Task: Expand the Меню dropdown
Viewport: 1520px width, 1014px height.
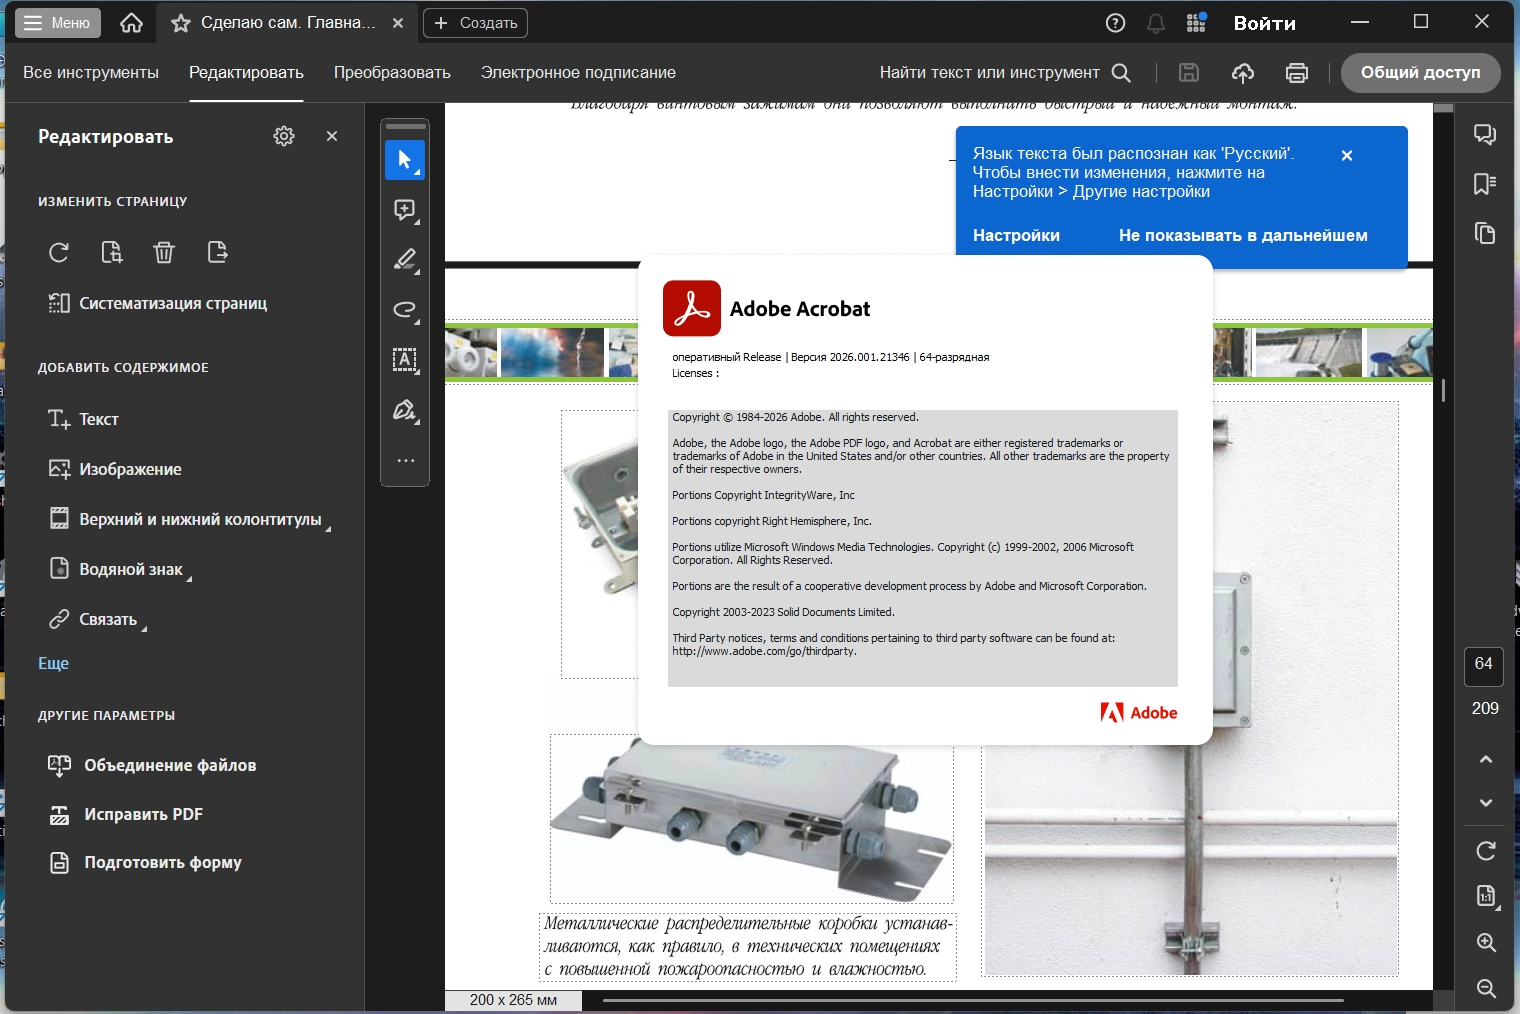Action: [x=58, y=23]
